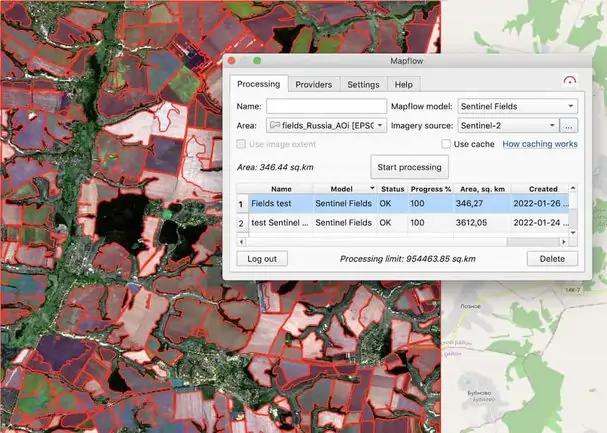Click the folder icon in Area dropdown

[x=275, y=125]
